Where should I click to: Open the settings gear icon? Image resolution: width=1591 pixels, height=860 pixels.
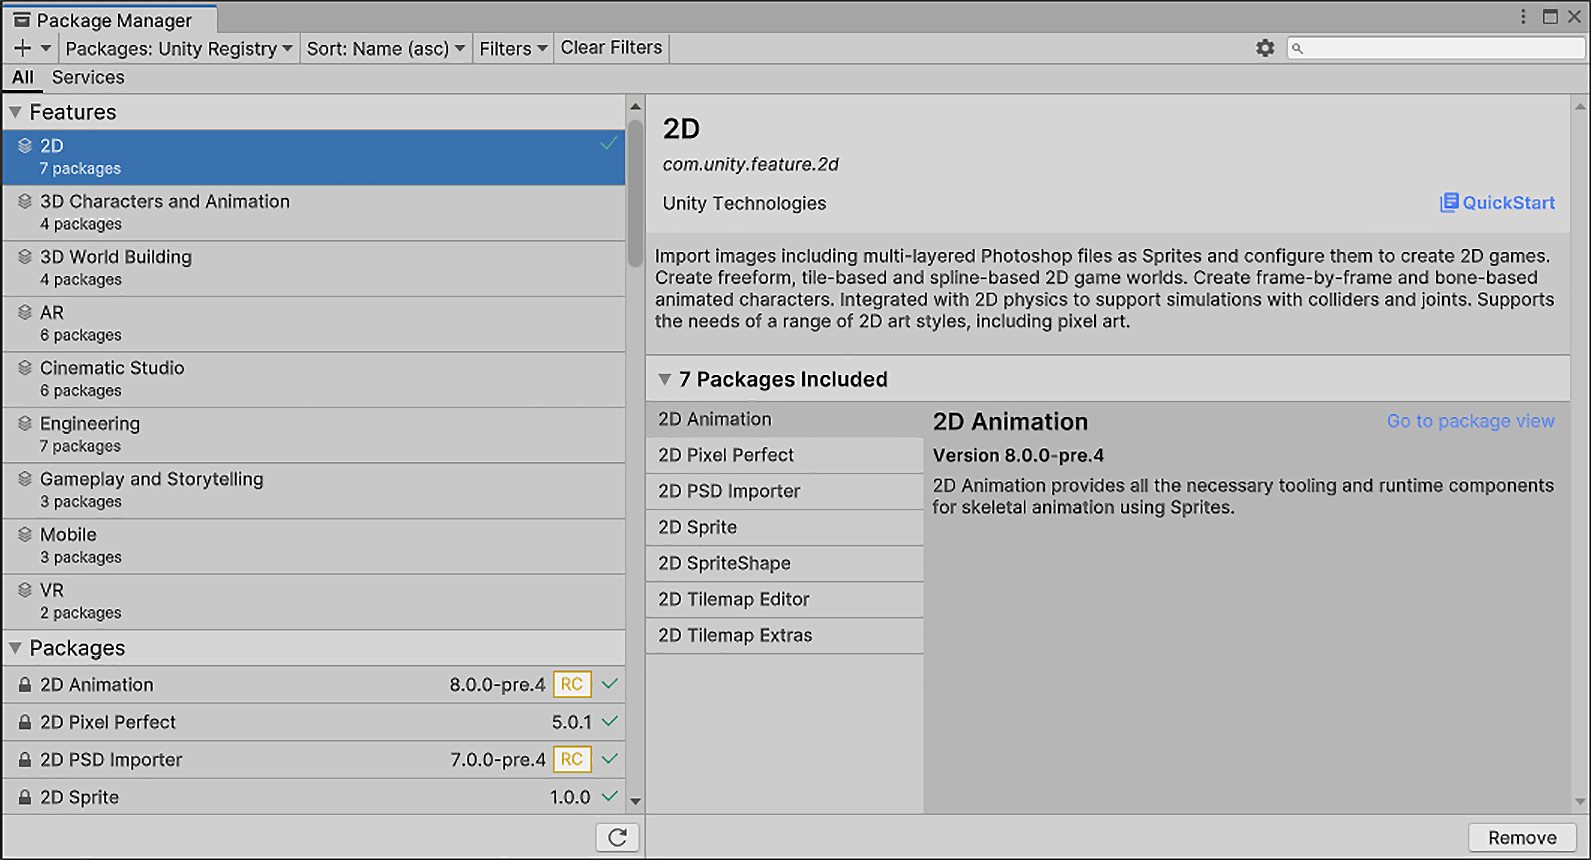coord(1265,48)
